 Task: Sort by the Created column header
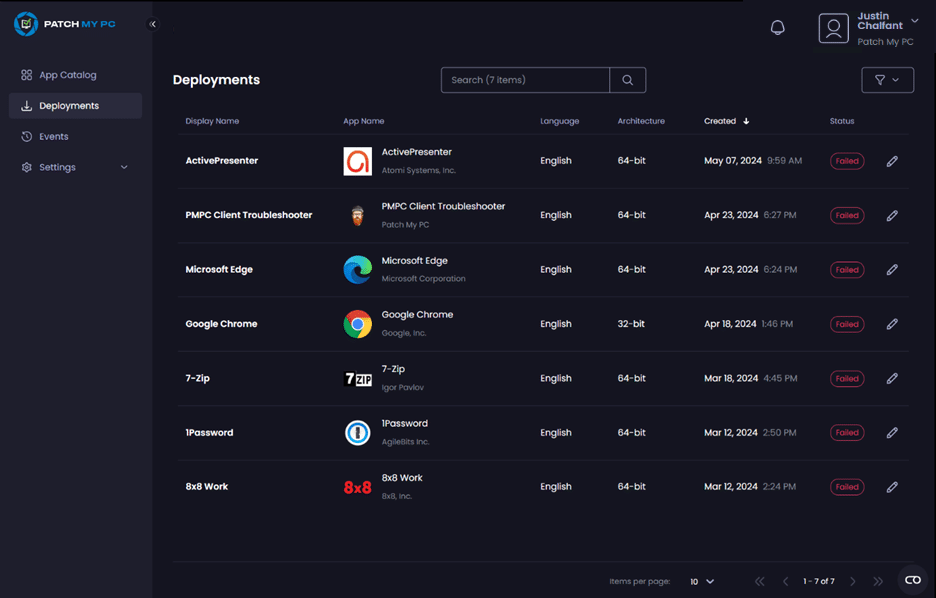(x=720, y=121)
